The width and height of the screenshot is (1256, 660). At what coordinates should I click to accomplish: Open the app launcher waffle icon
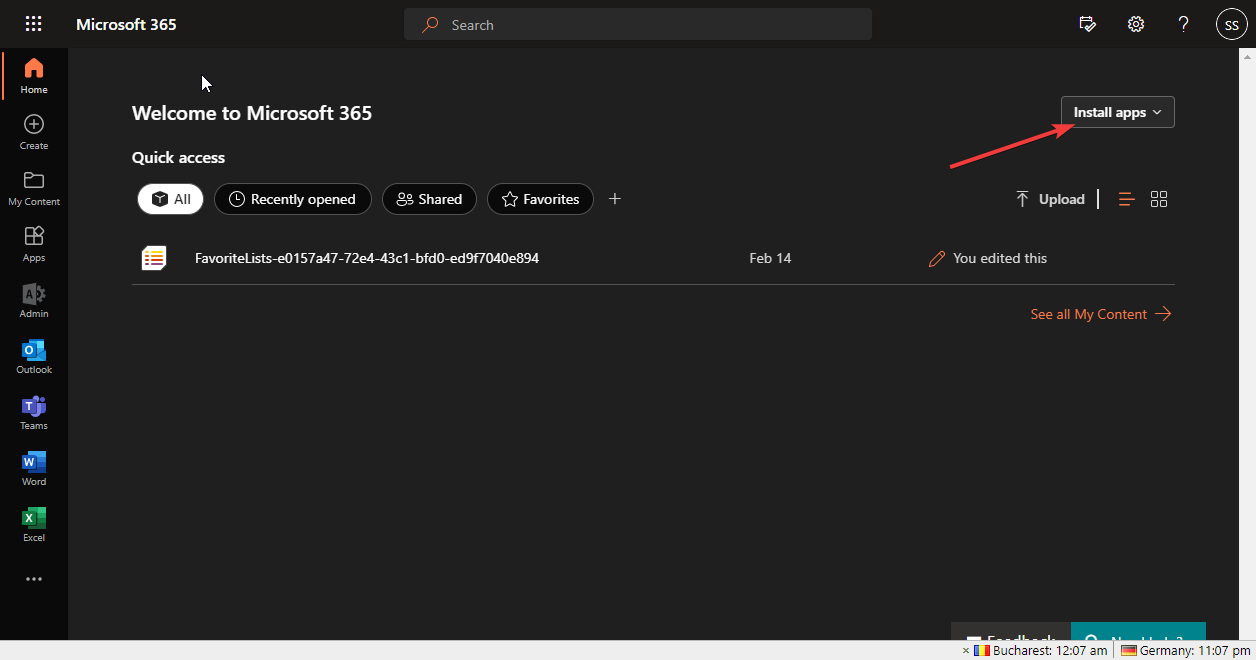tap(34, 24)
